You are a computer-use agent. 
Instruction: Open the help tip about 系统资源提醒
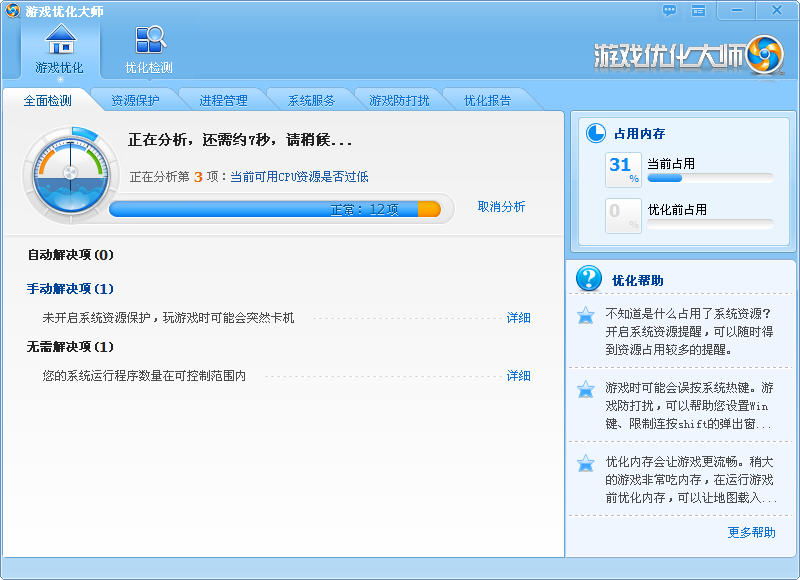(689, 332)
